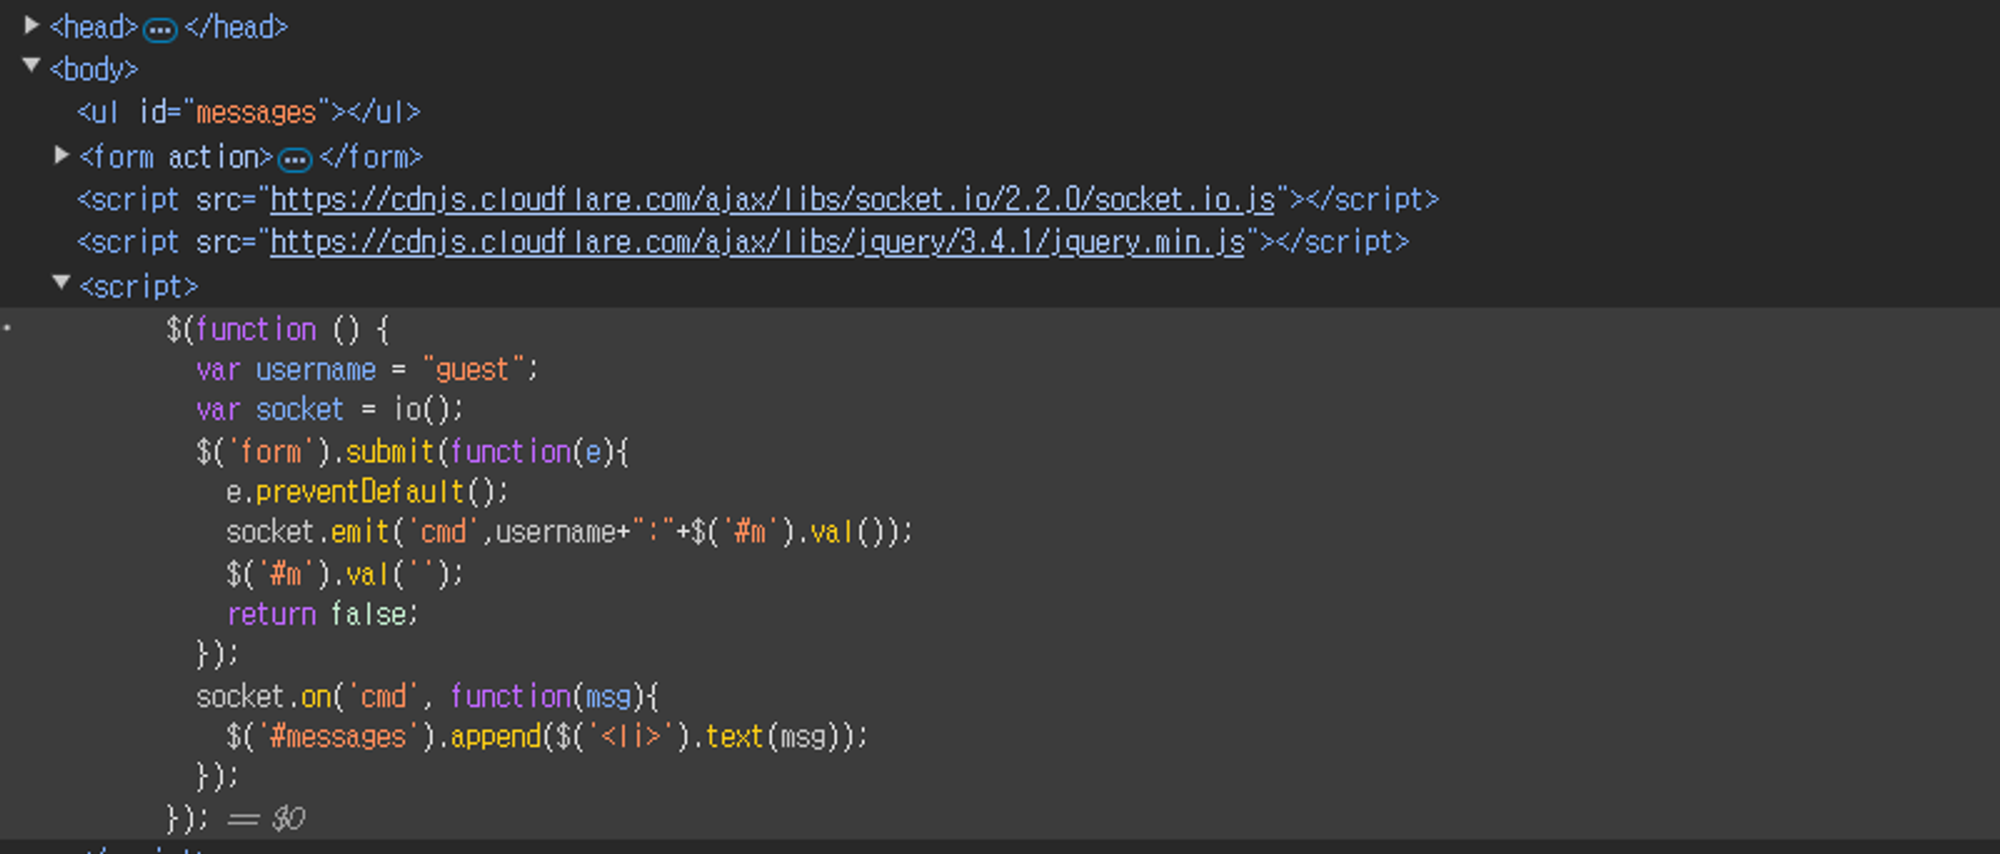Expand the head element triangle
The image size is (2000, 854).
click(31, 25)
